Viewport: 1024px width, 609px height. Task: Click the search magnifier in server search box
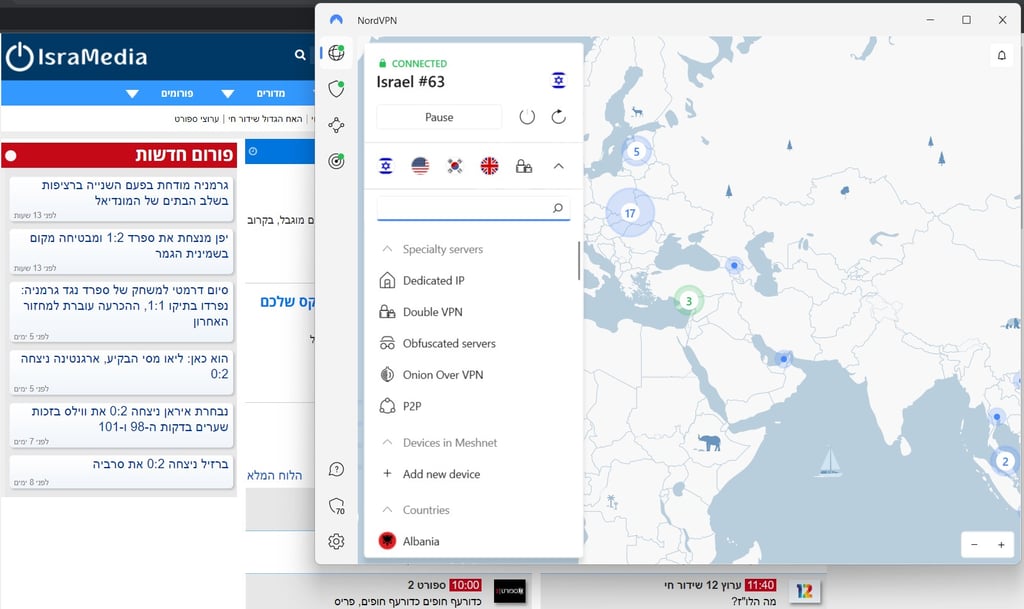tap(558, 208)
